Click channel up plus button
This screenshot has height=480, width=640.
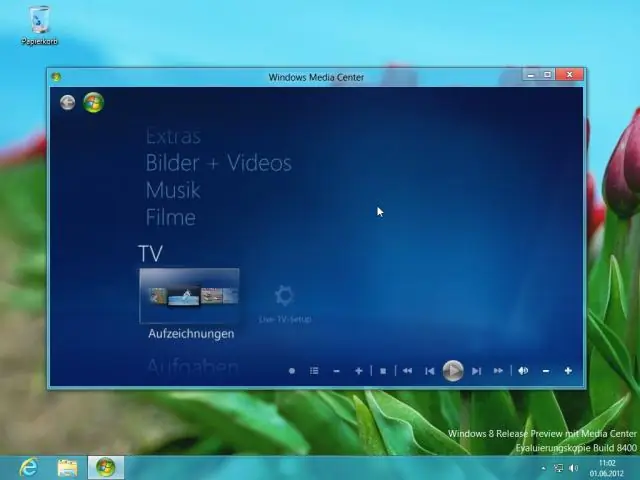pos(359,371)
